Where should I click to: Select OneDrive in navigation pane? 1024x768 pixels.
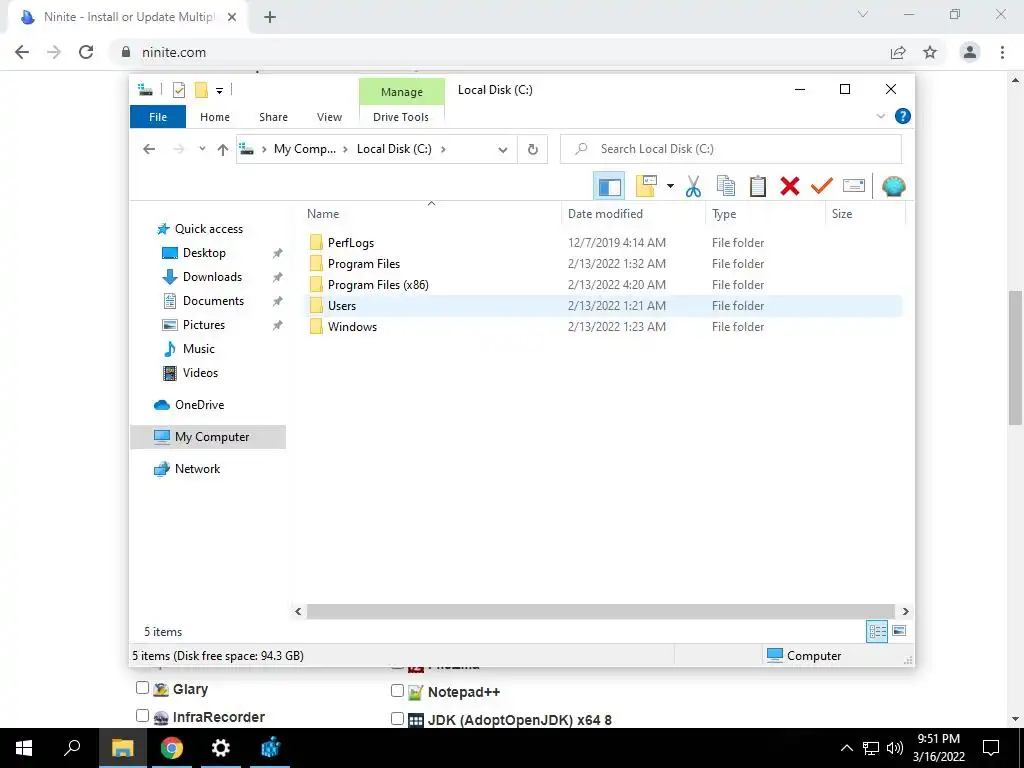[199, 405]
